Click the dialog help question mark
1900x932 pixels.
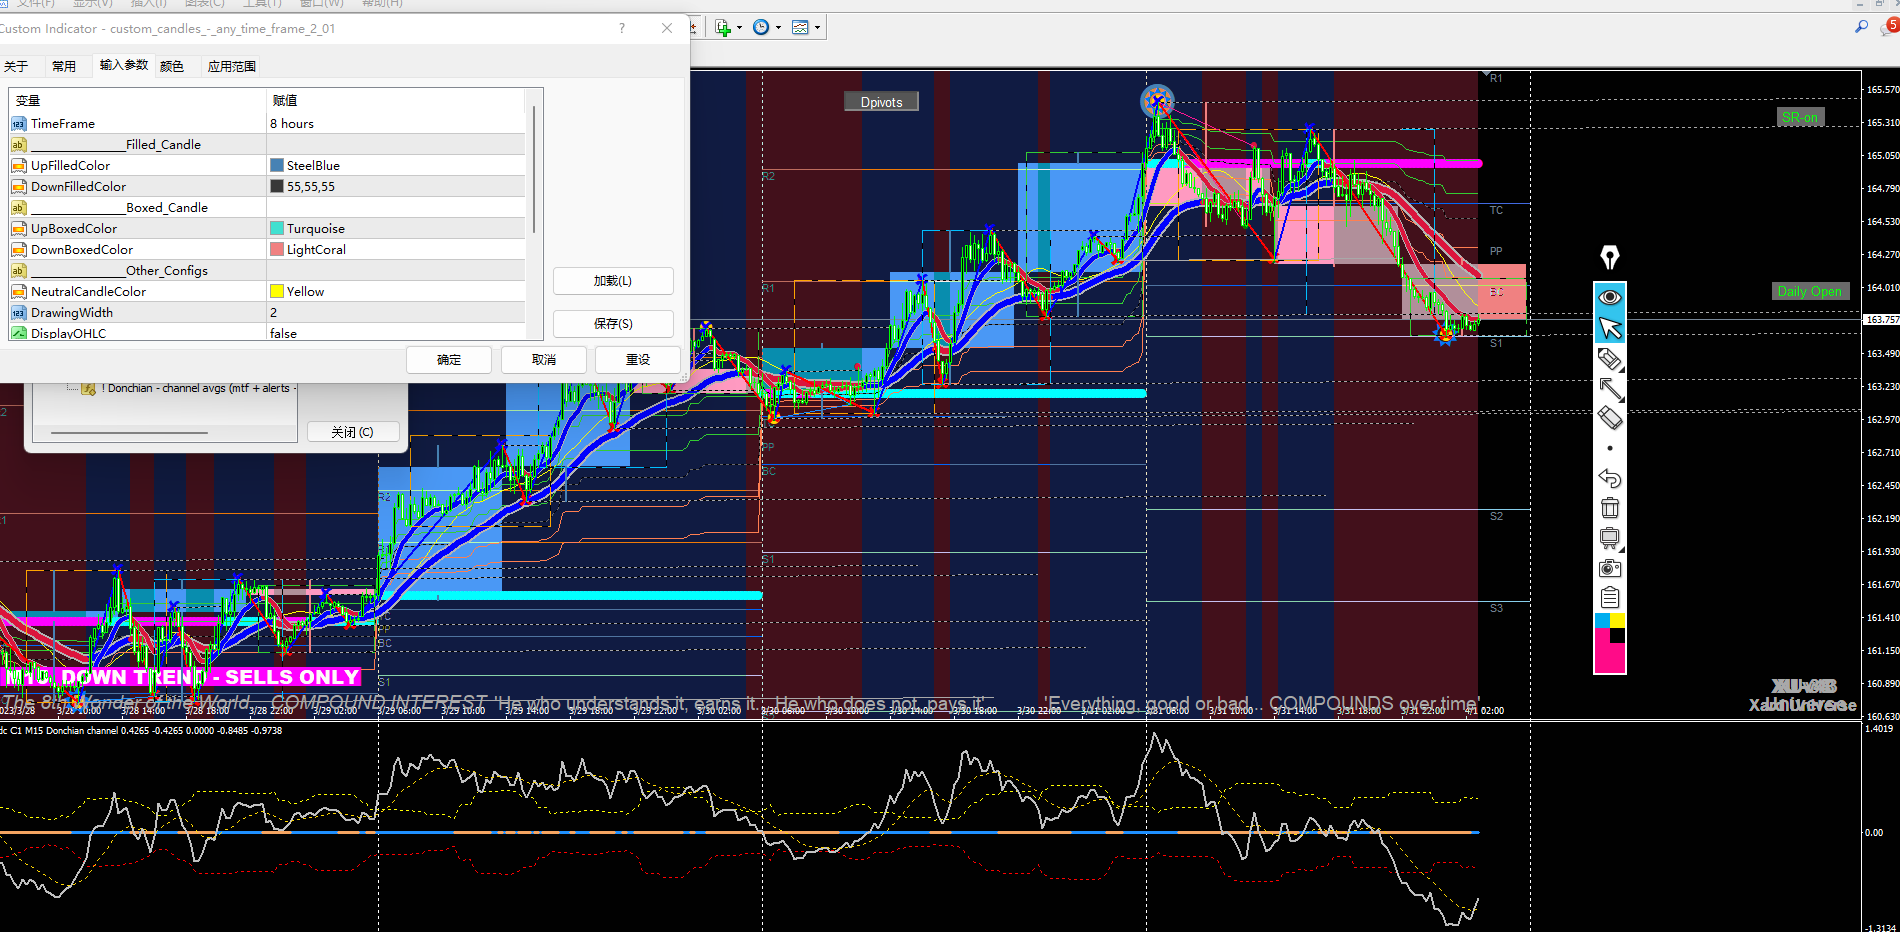(622, 28)
